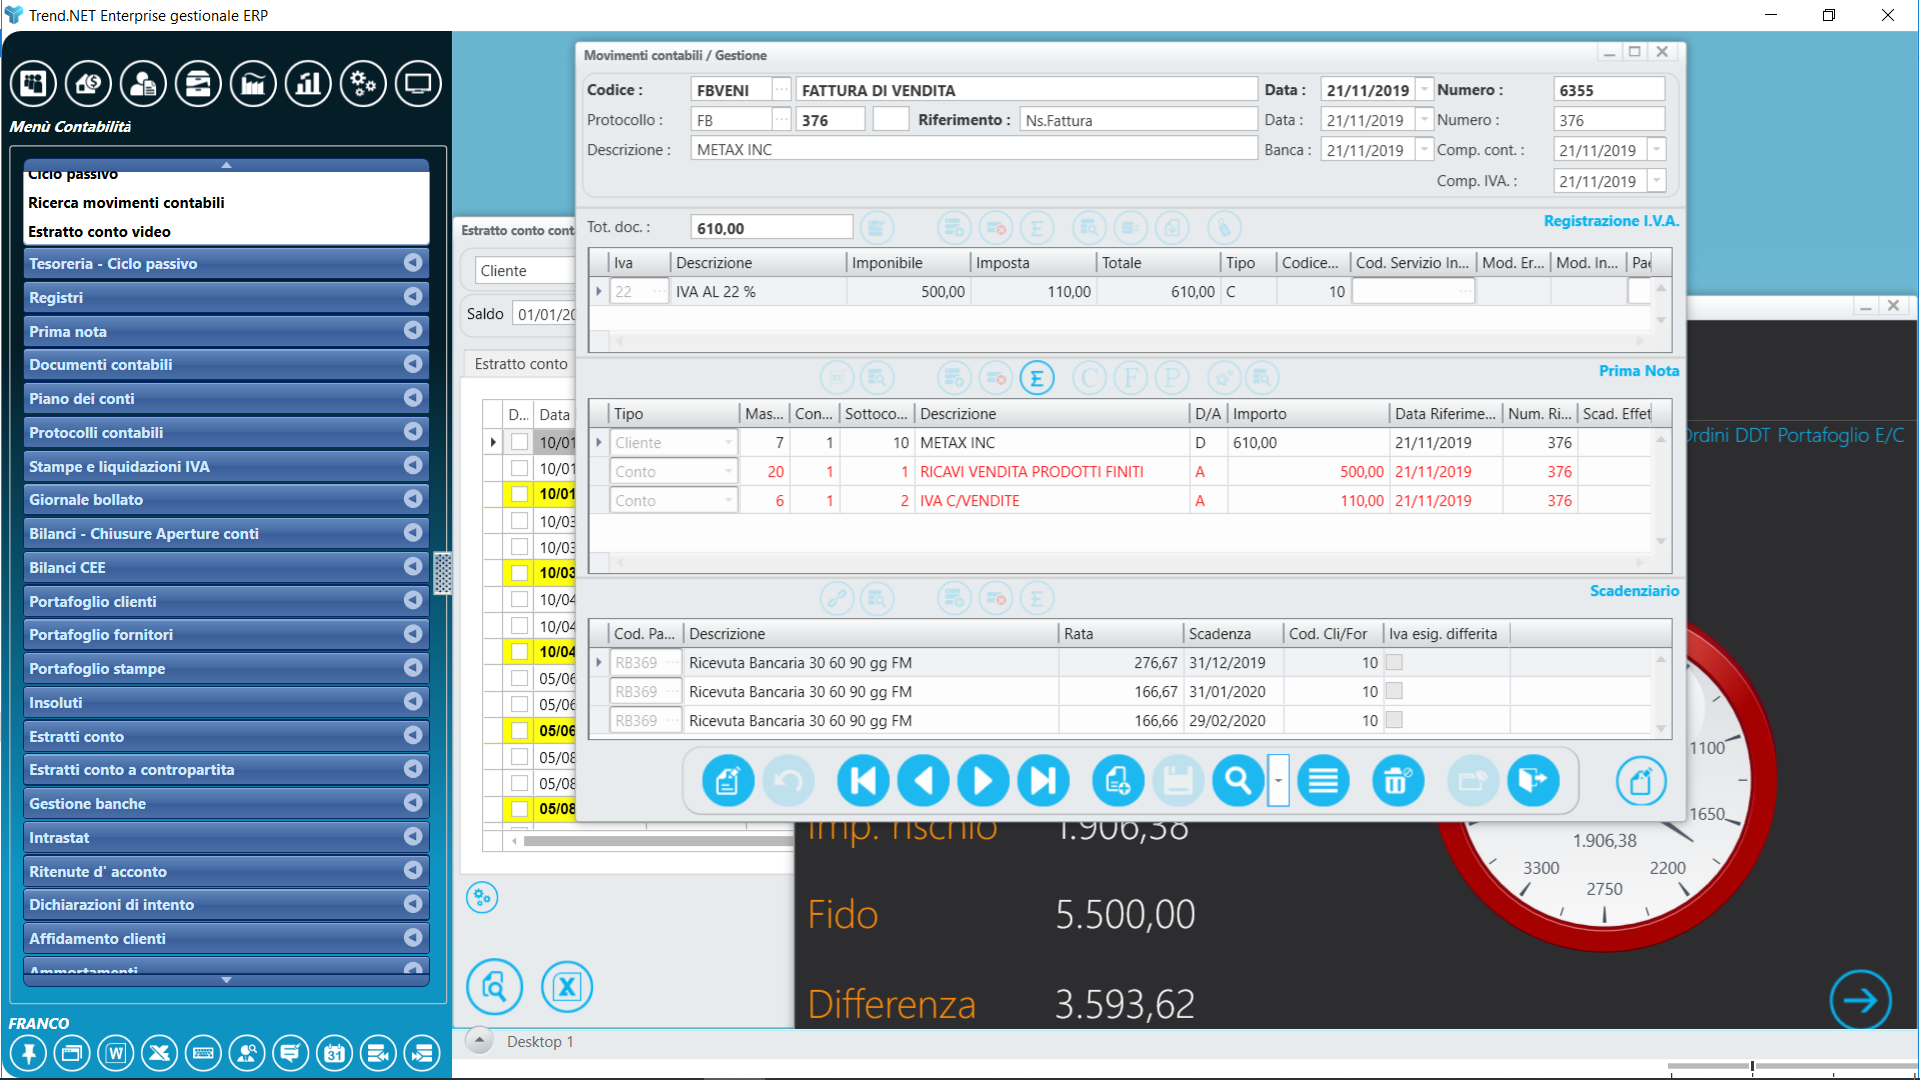Click the next record arrow button
This screenshot has width=1920, height=1080.
tap(982, 781)
